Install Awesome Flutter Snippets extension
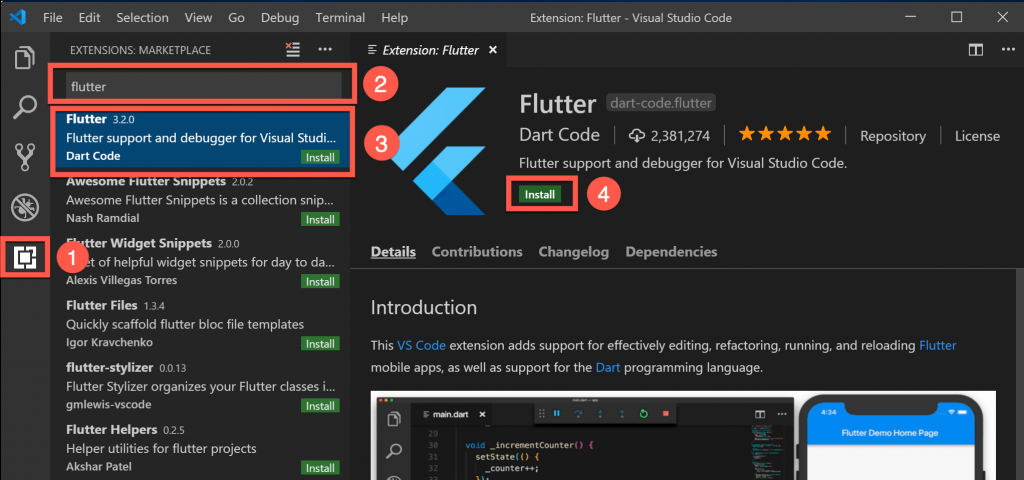1024x480 pixels. (x=320, y=219)
